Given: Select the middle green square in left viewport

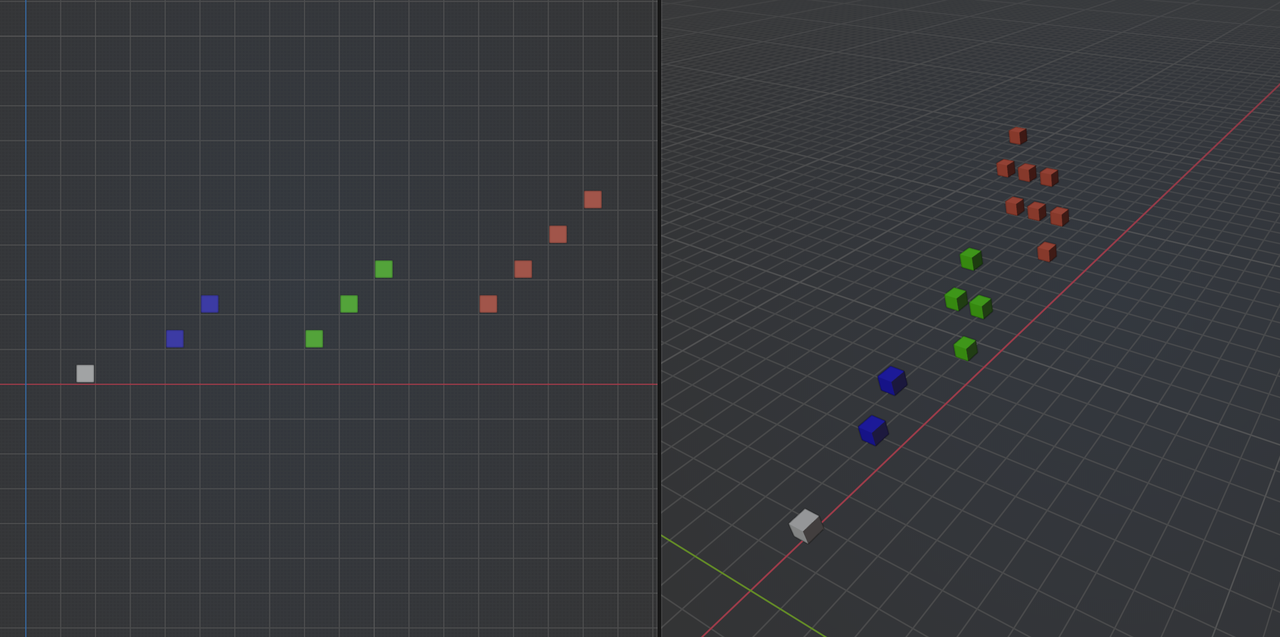Looking at the screenshot, I should click(349, 303).
